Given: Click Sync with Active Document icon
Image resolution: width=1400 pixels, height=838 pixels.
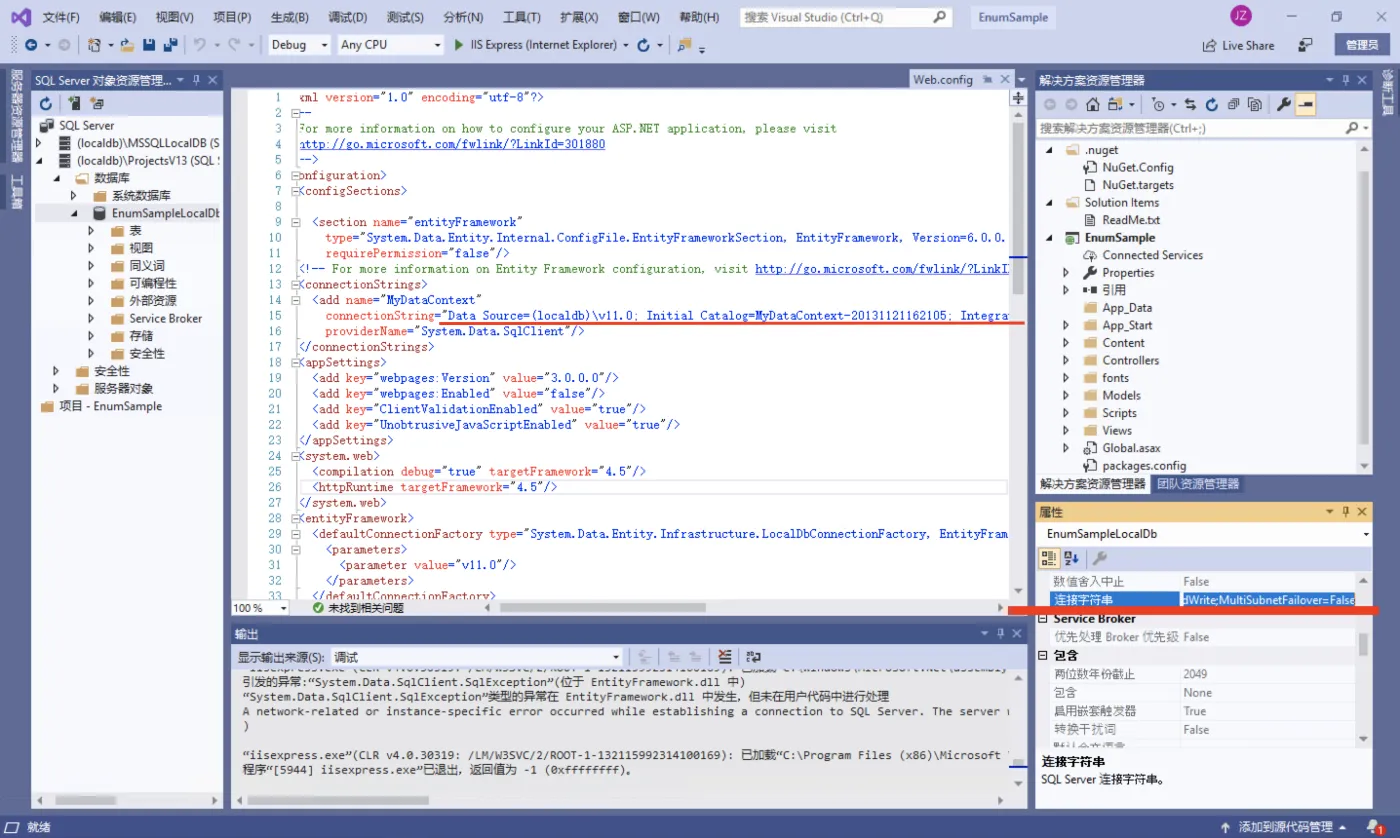Looking at the screenshot, I should coord(1191,104).
